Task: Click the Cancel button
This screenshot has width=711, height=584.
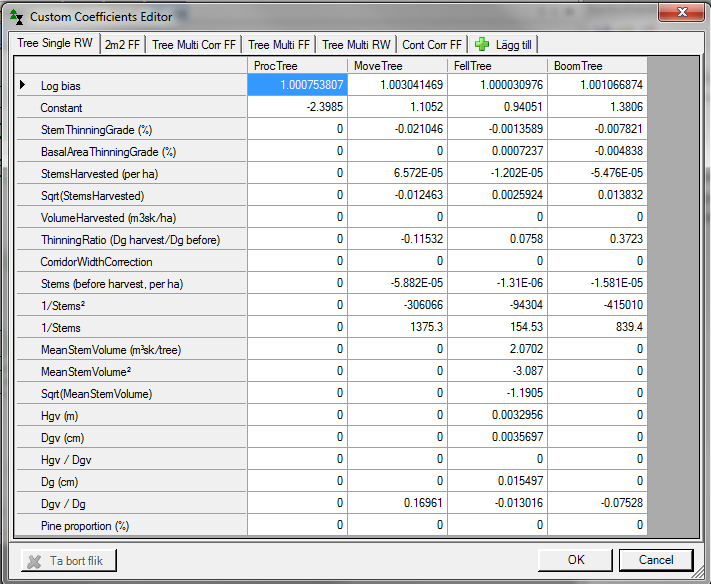Action: click(656, 560)
